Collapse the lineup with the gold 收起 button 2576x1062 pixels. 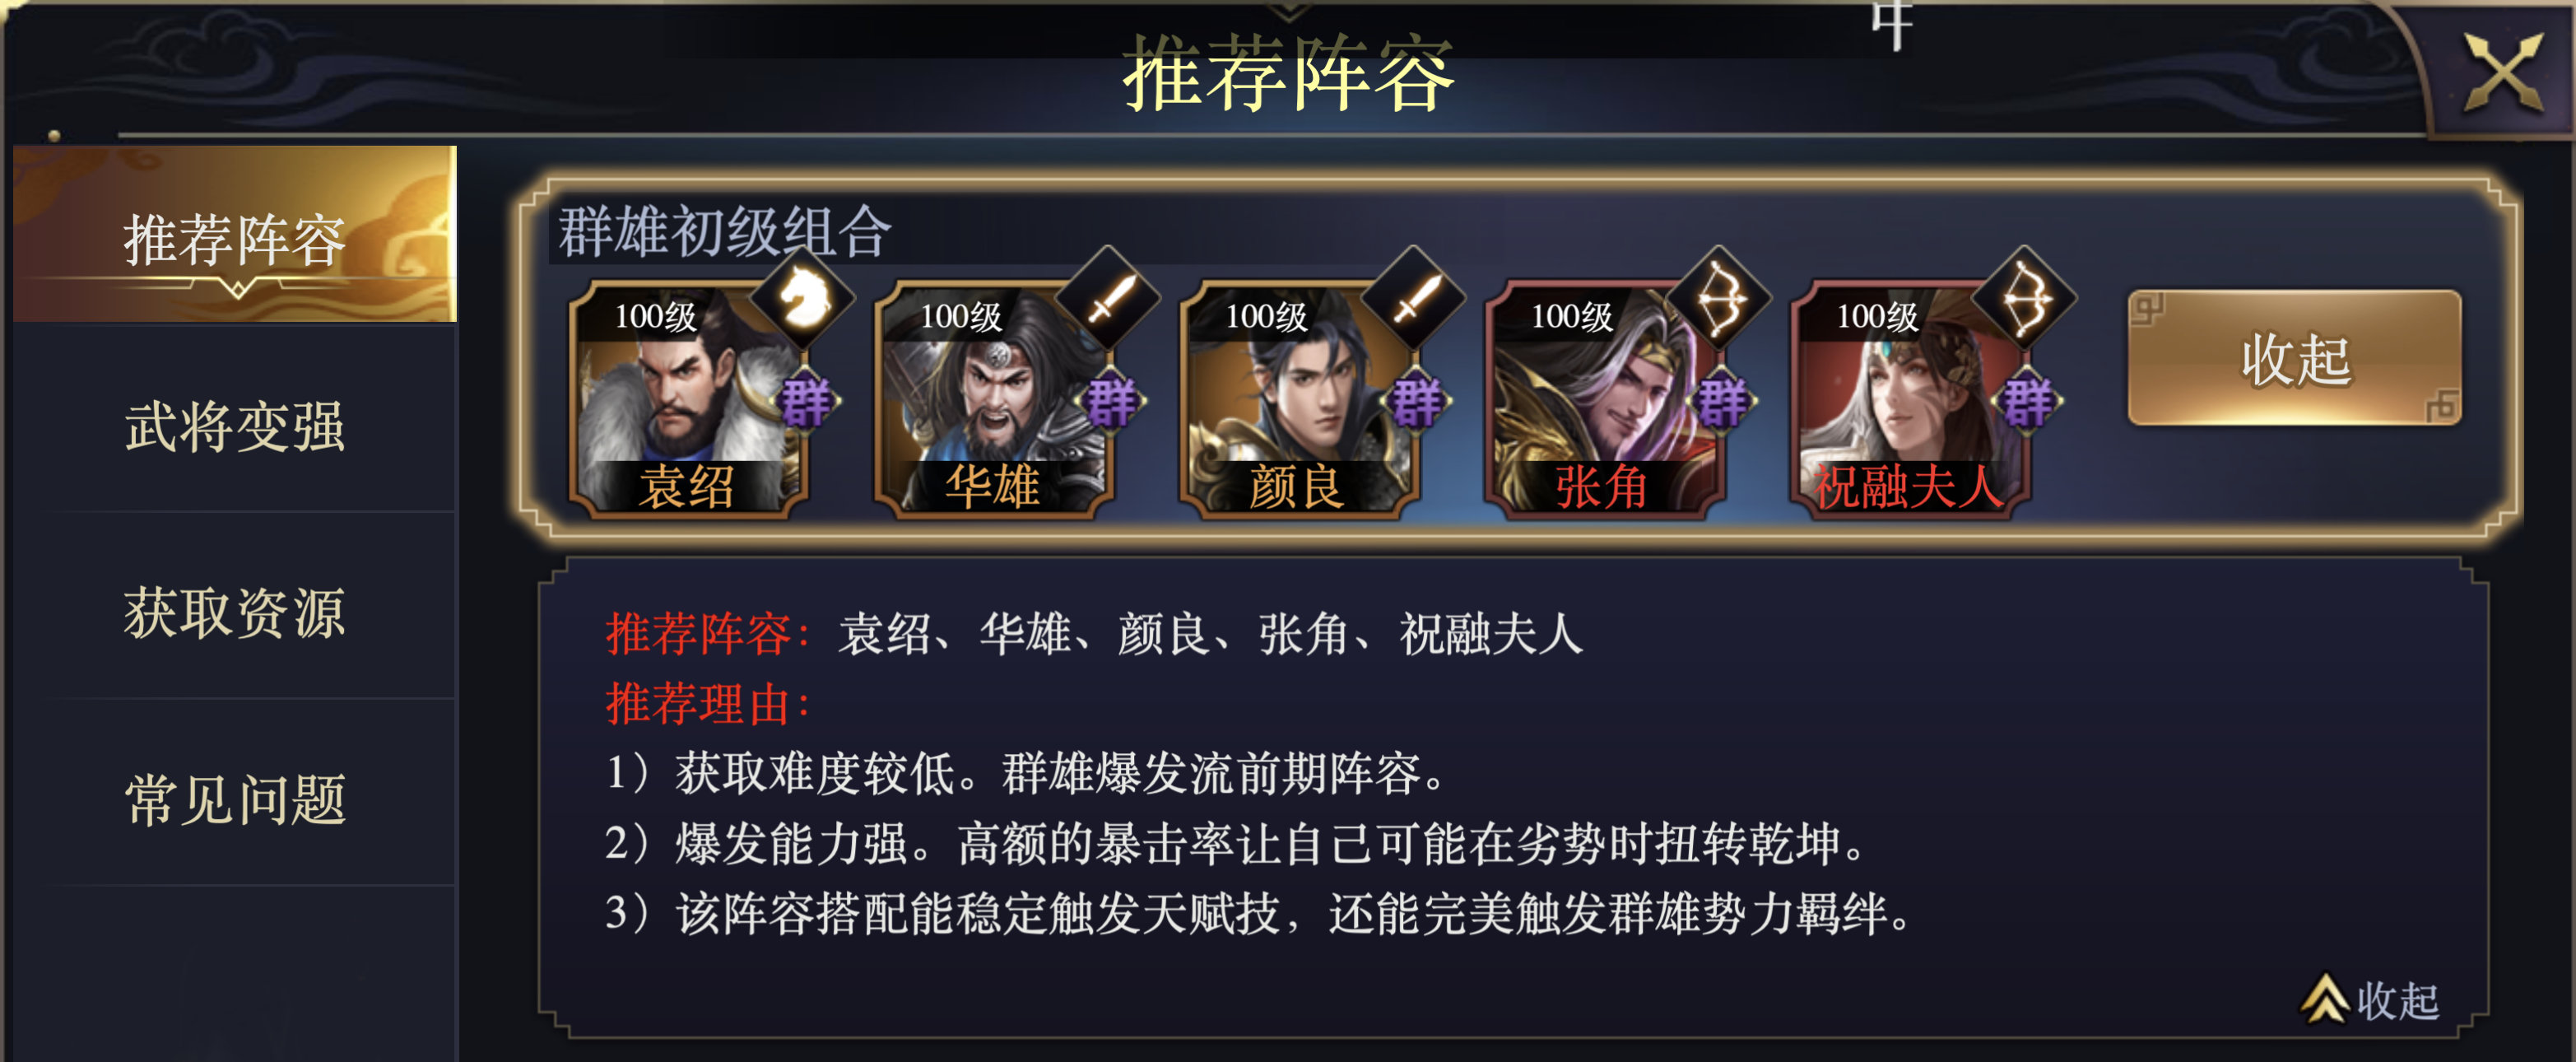2295,358
